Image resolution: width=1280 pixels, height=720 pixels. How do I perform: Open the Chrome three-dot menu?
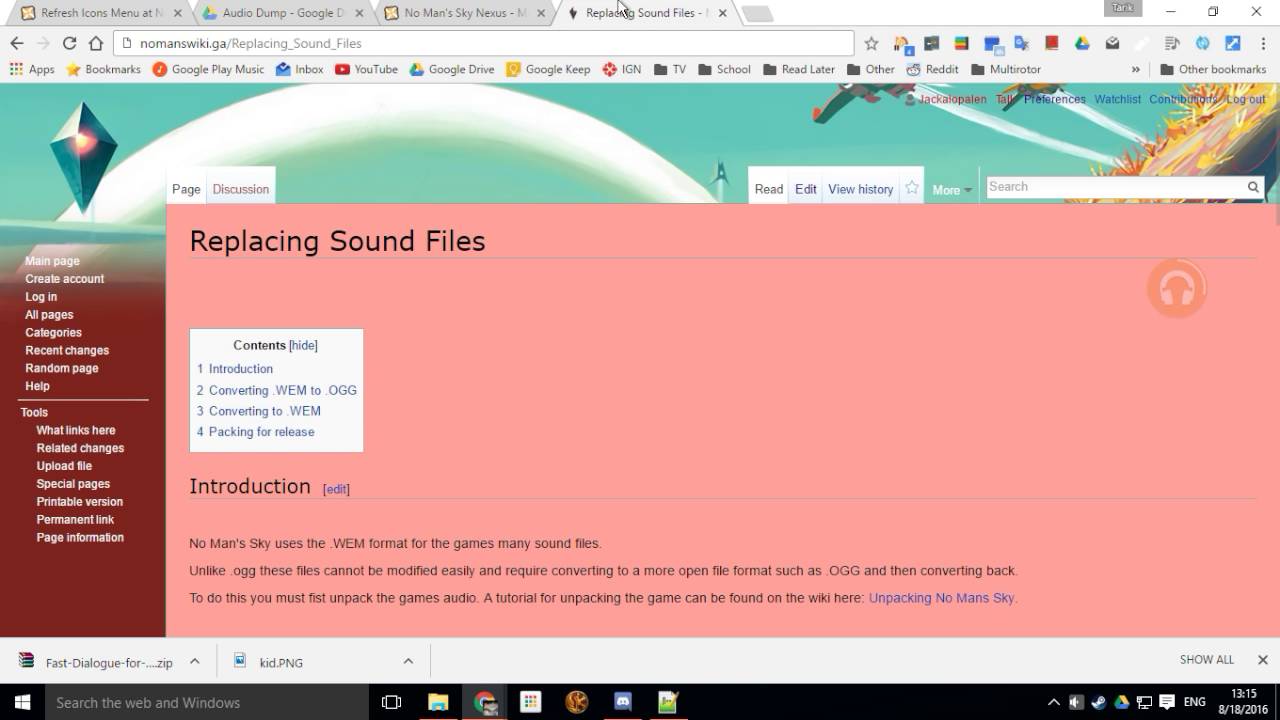click(1263, 43)
